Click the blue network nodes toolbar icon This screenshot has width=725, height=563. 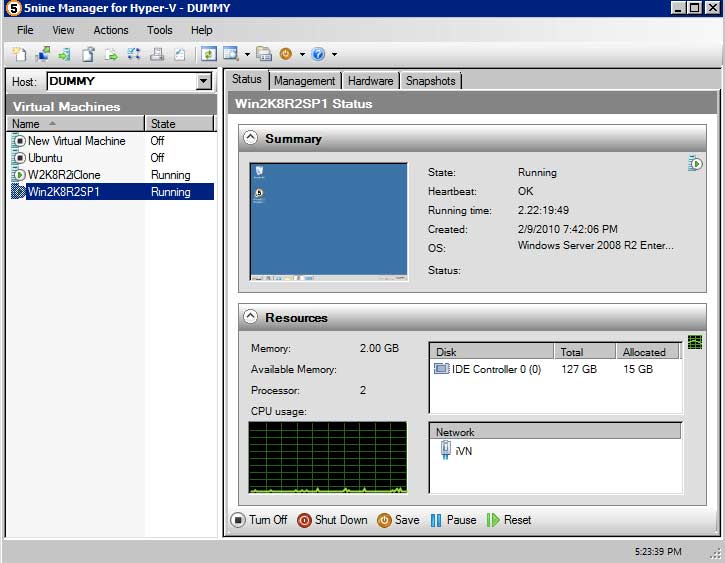134,54
